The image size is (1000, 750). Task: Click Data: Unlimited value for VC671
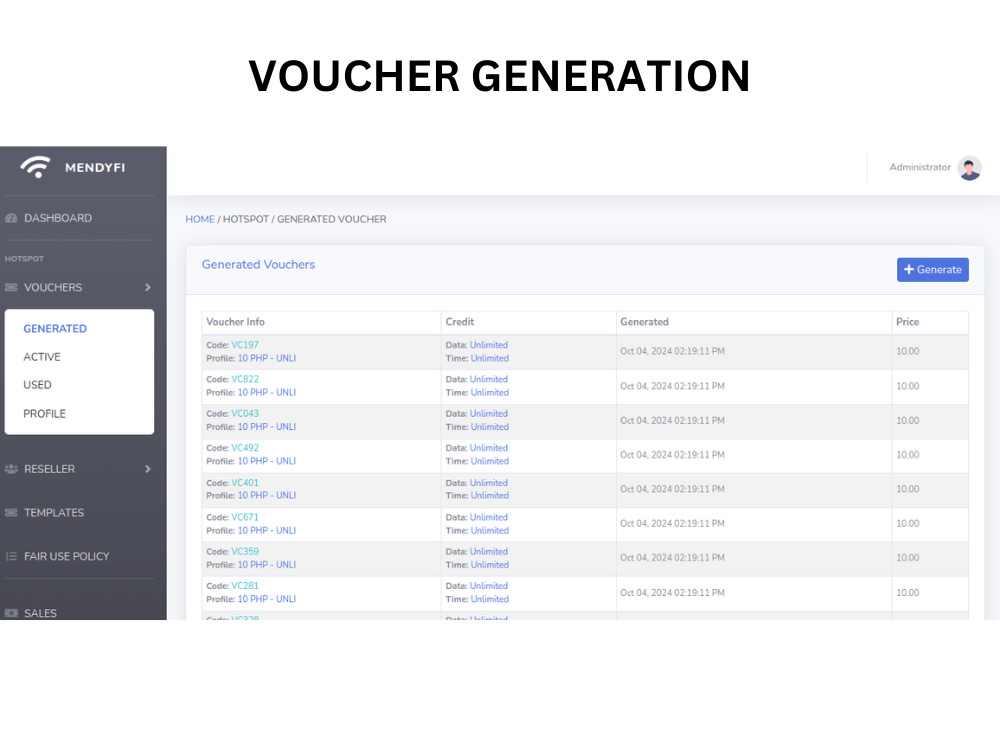[x=489, y=517]
